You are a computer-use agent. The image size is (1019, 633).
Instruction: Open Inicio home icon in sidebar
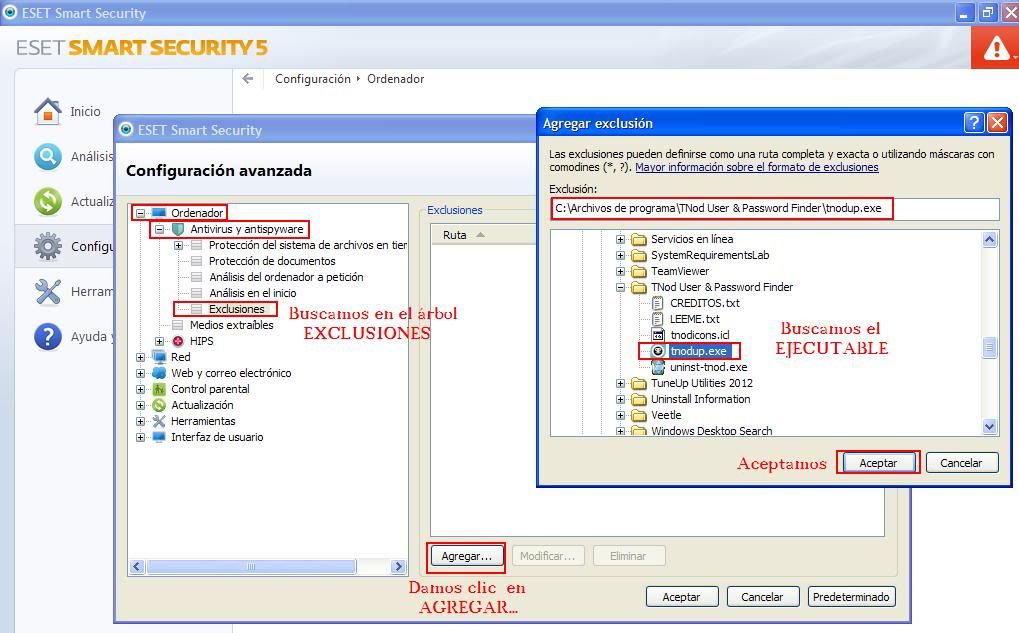(x=47, y=111)
